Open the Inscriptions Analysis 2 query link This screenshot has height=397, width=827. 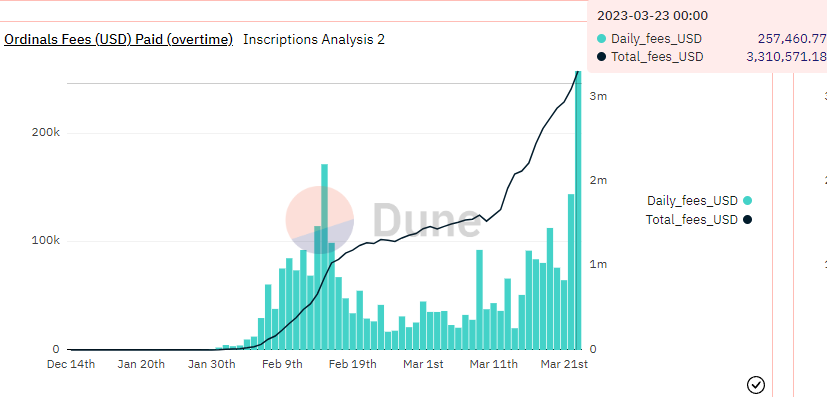314,40
